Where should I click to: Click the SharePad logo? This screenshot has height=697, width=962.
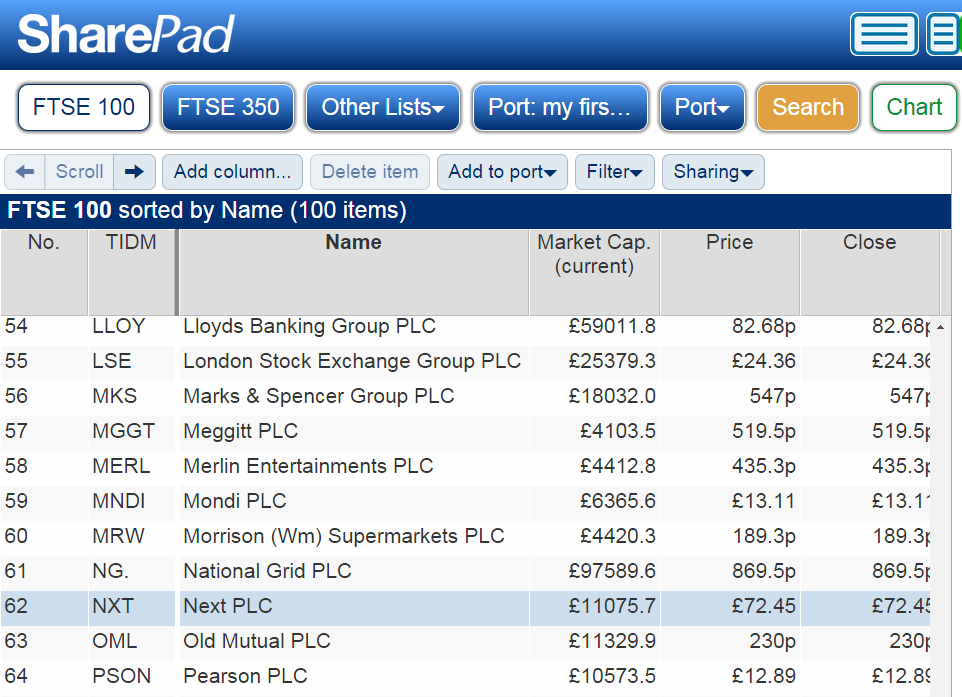(x=126, y=34)
